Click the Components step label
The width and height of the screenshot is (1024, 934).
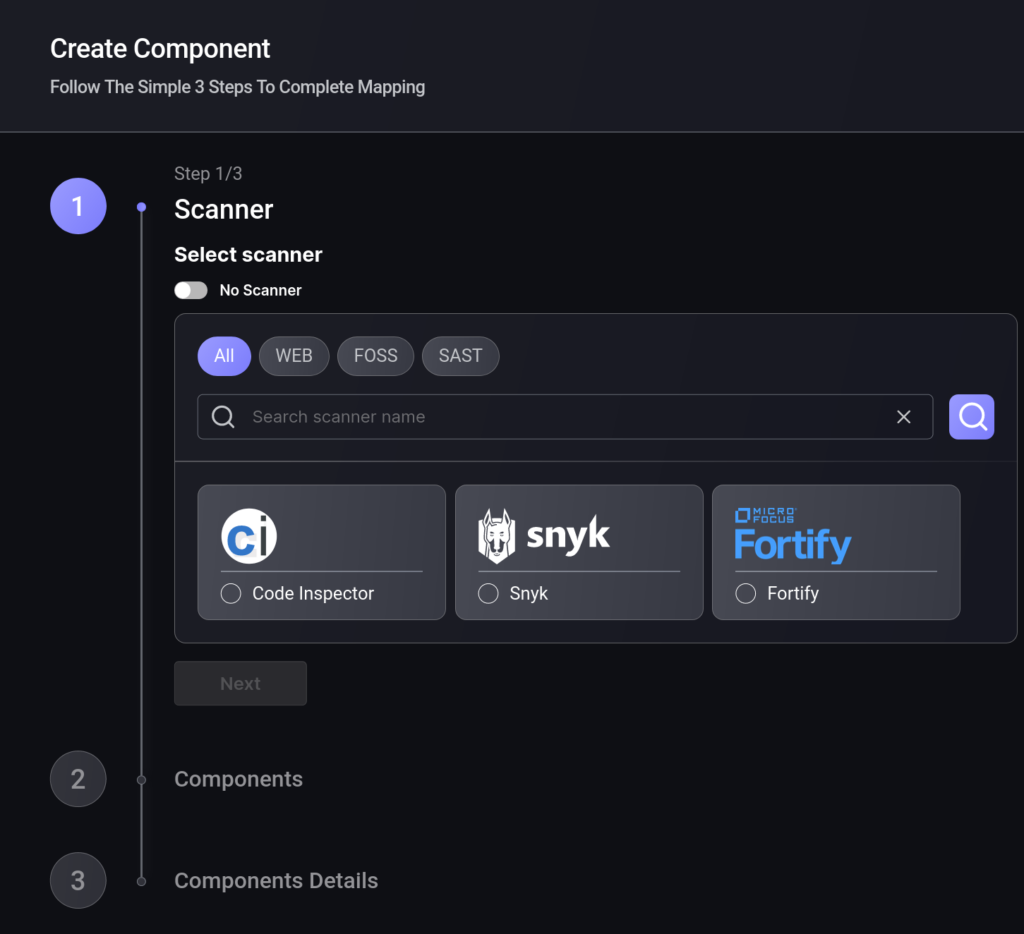pyautogui.click(x=238, y=779)
